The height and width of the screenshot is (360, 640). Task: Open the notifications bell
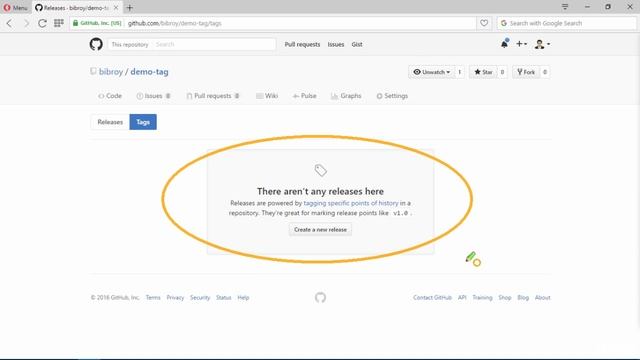click(x=504, y=44)
